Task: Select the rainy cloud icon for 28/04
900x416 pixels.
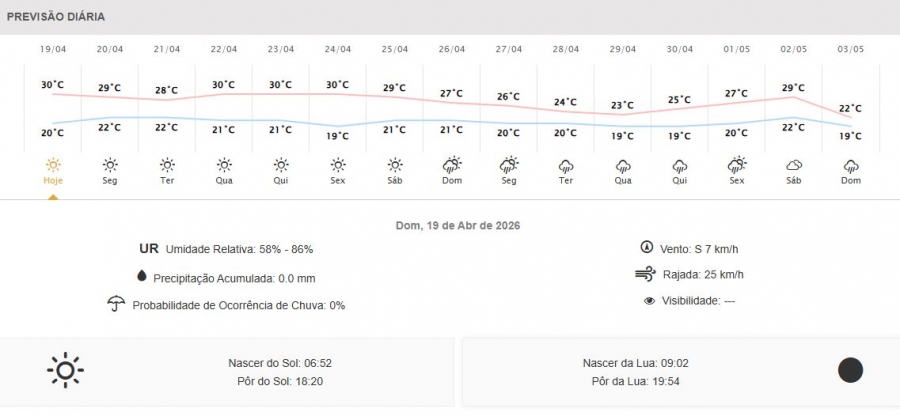Action: (x=566, y=165)
